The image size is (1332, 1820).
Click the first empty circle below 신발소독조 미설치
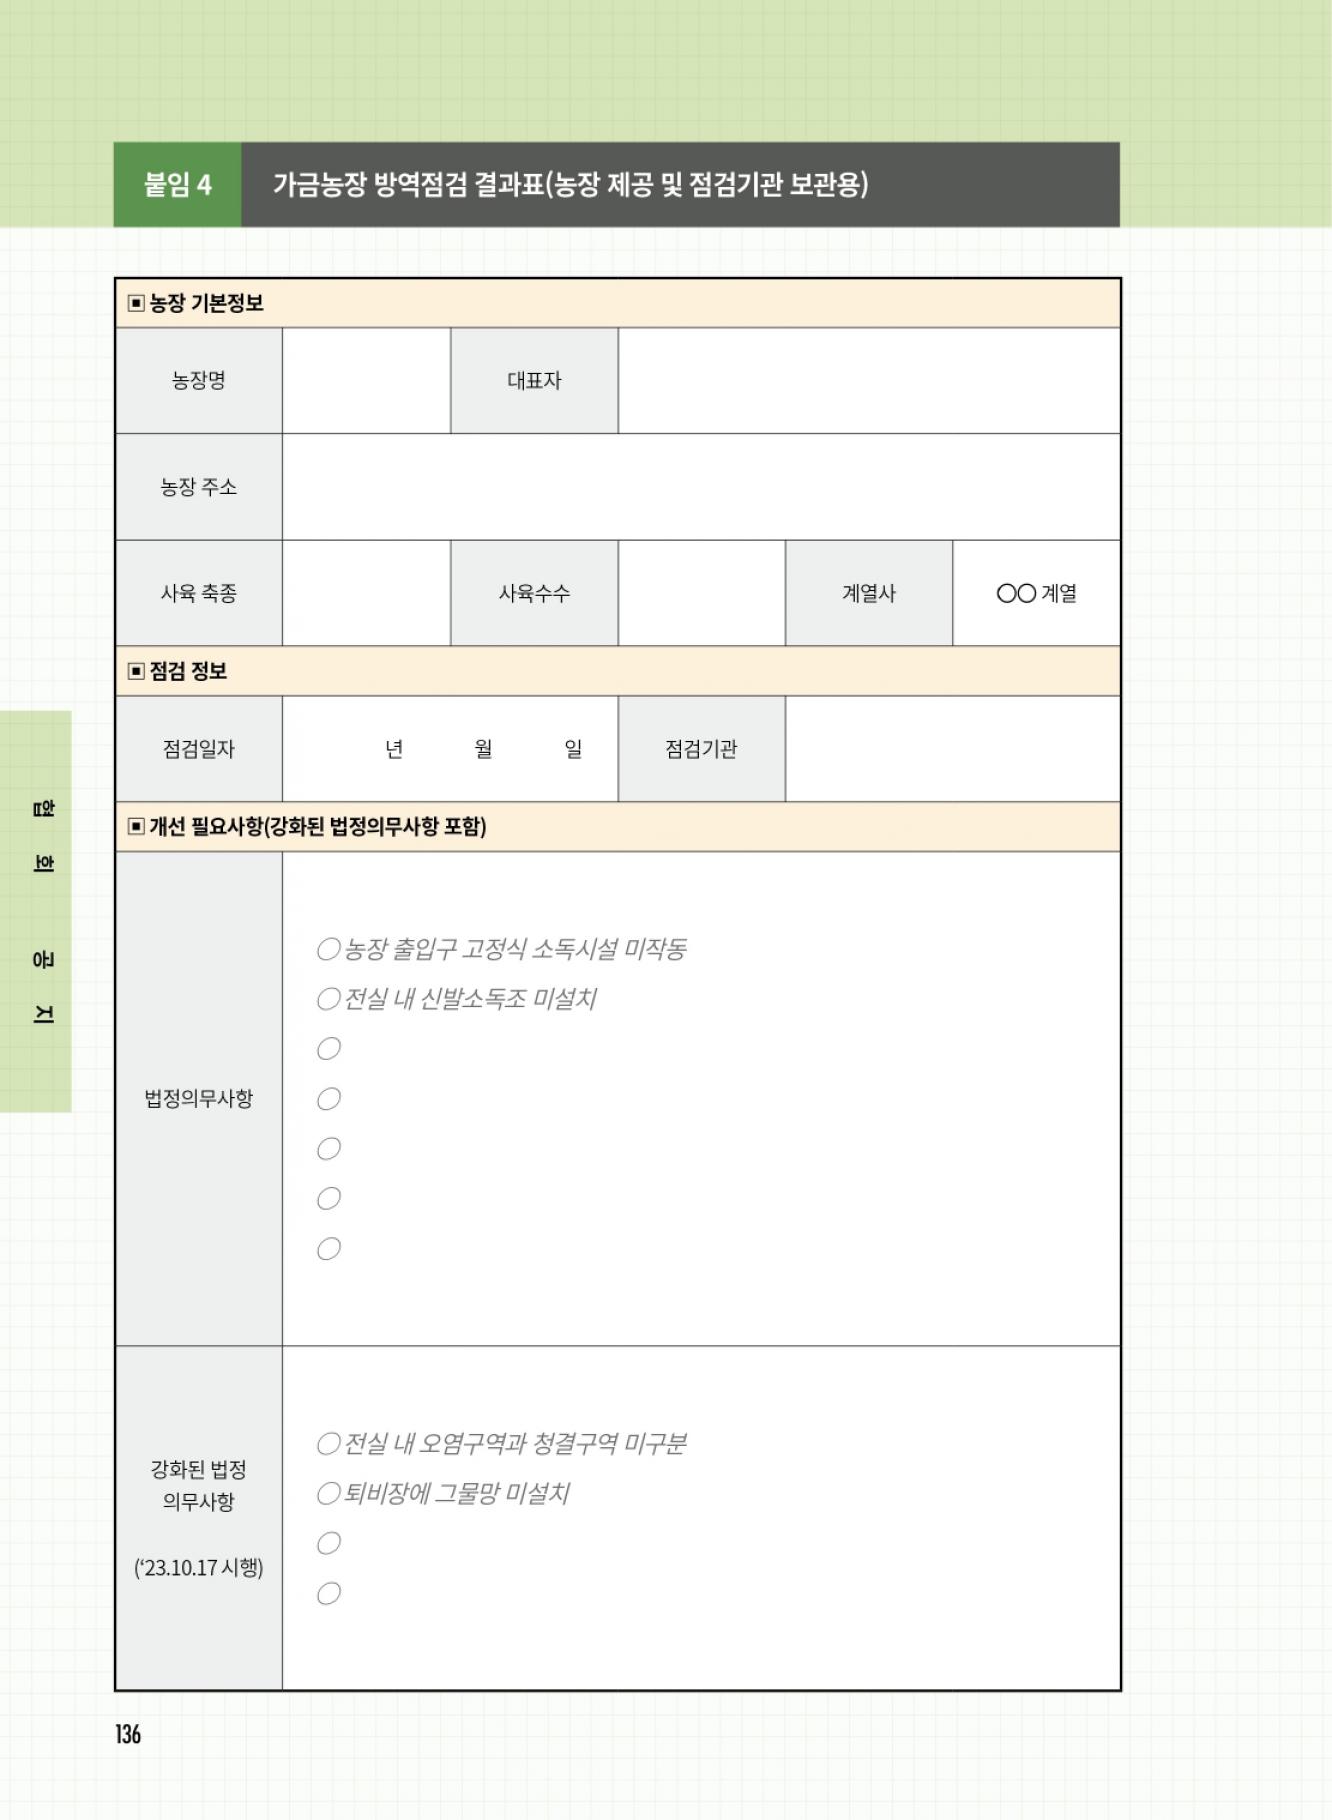click(328, 1049)
